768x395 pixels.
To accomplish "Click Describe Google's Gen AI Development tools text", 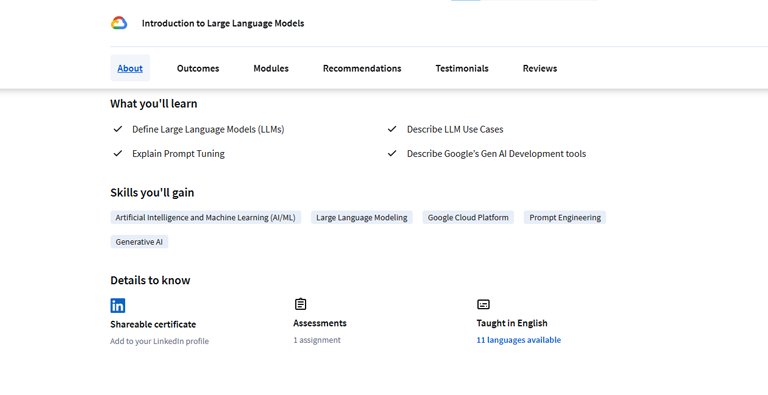I will point(496,154).
